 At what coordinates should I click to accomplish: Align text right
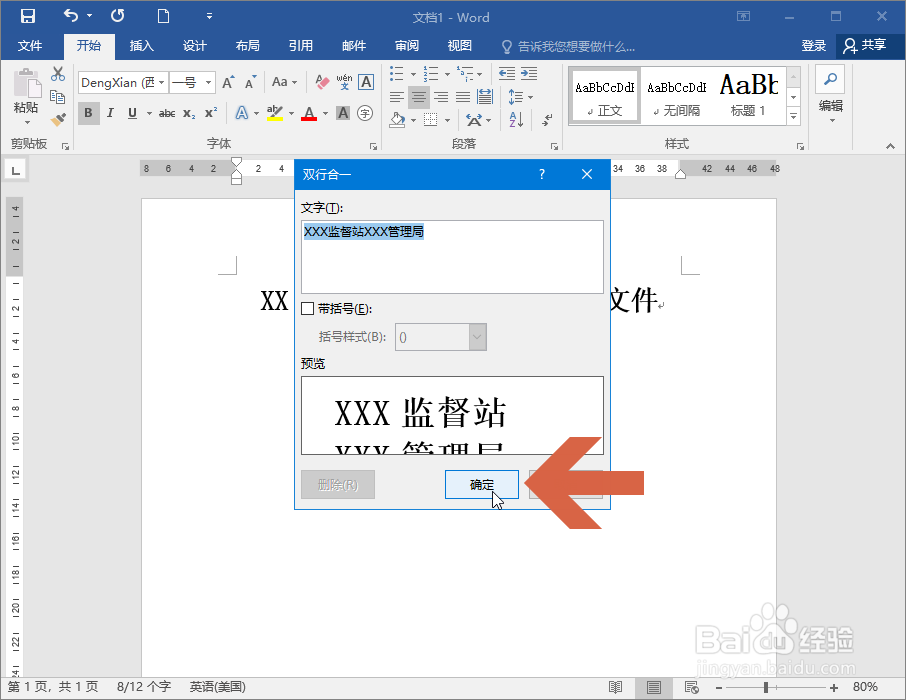click(x=441, y=97)
